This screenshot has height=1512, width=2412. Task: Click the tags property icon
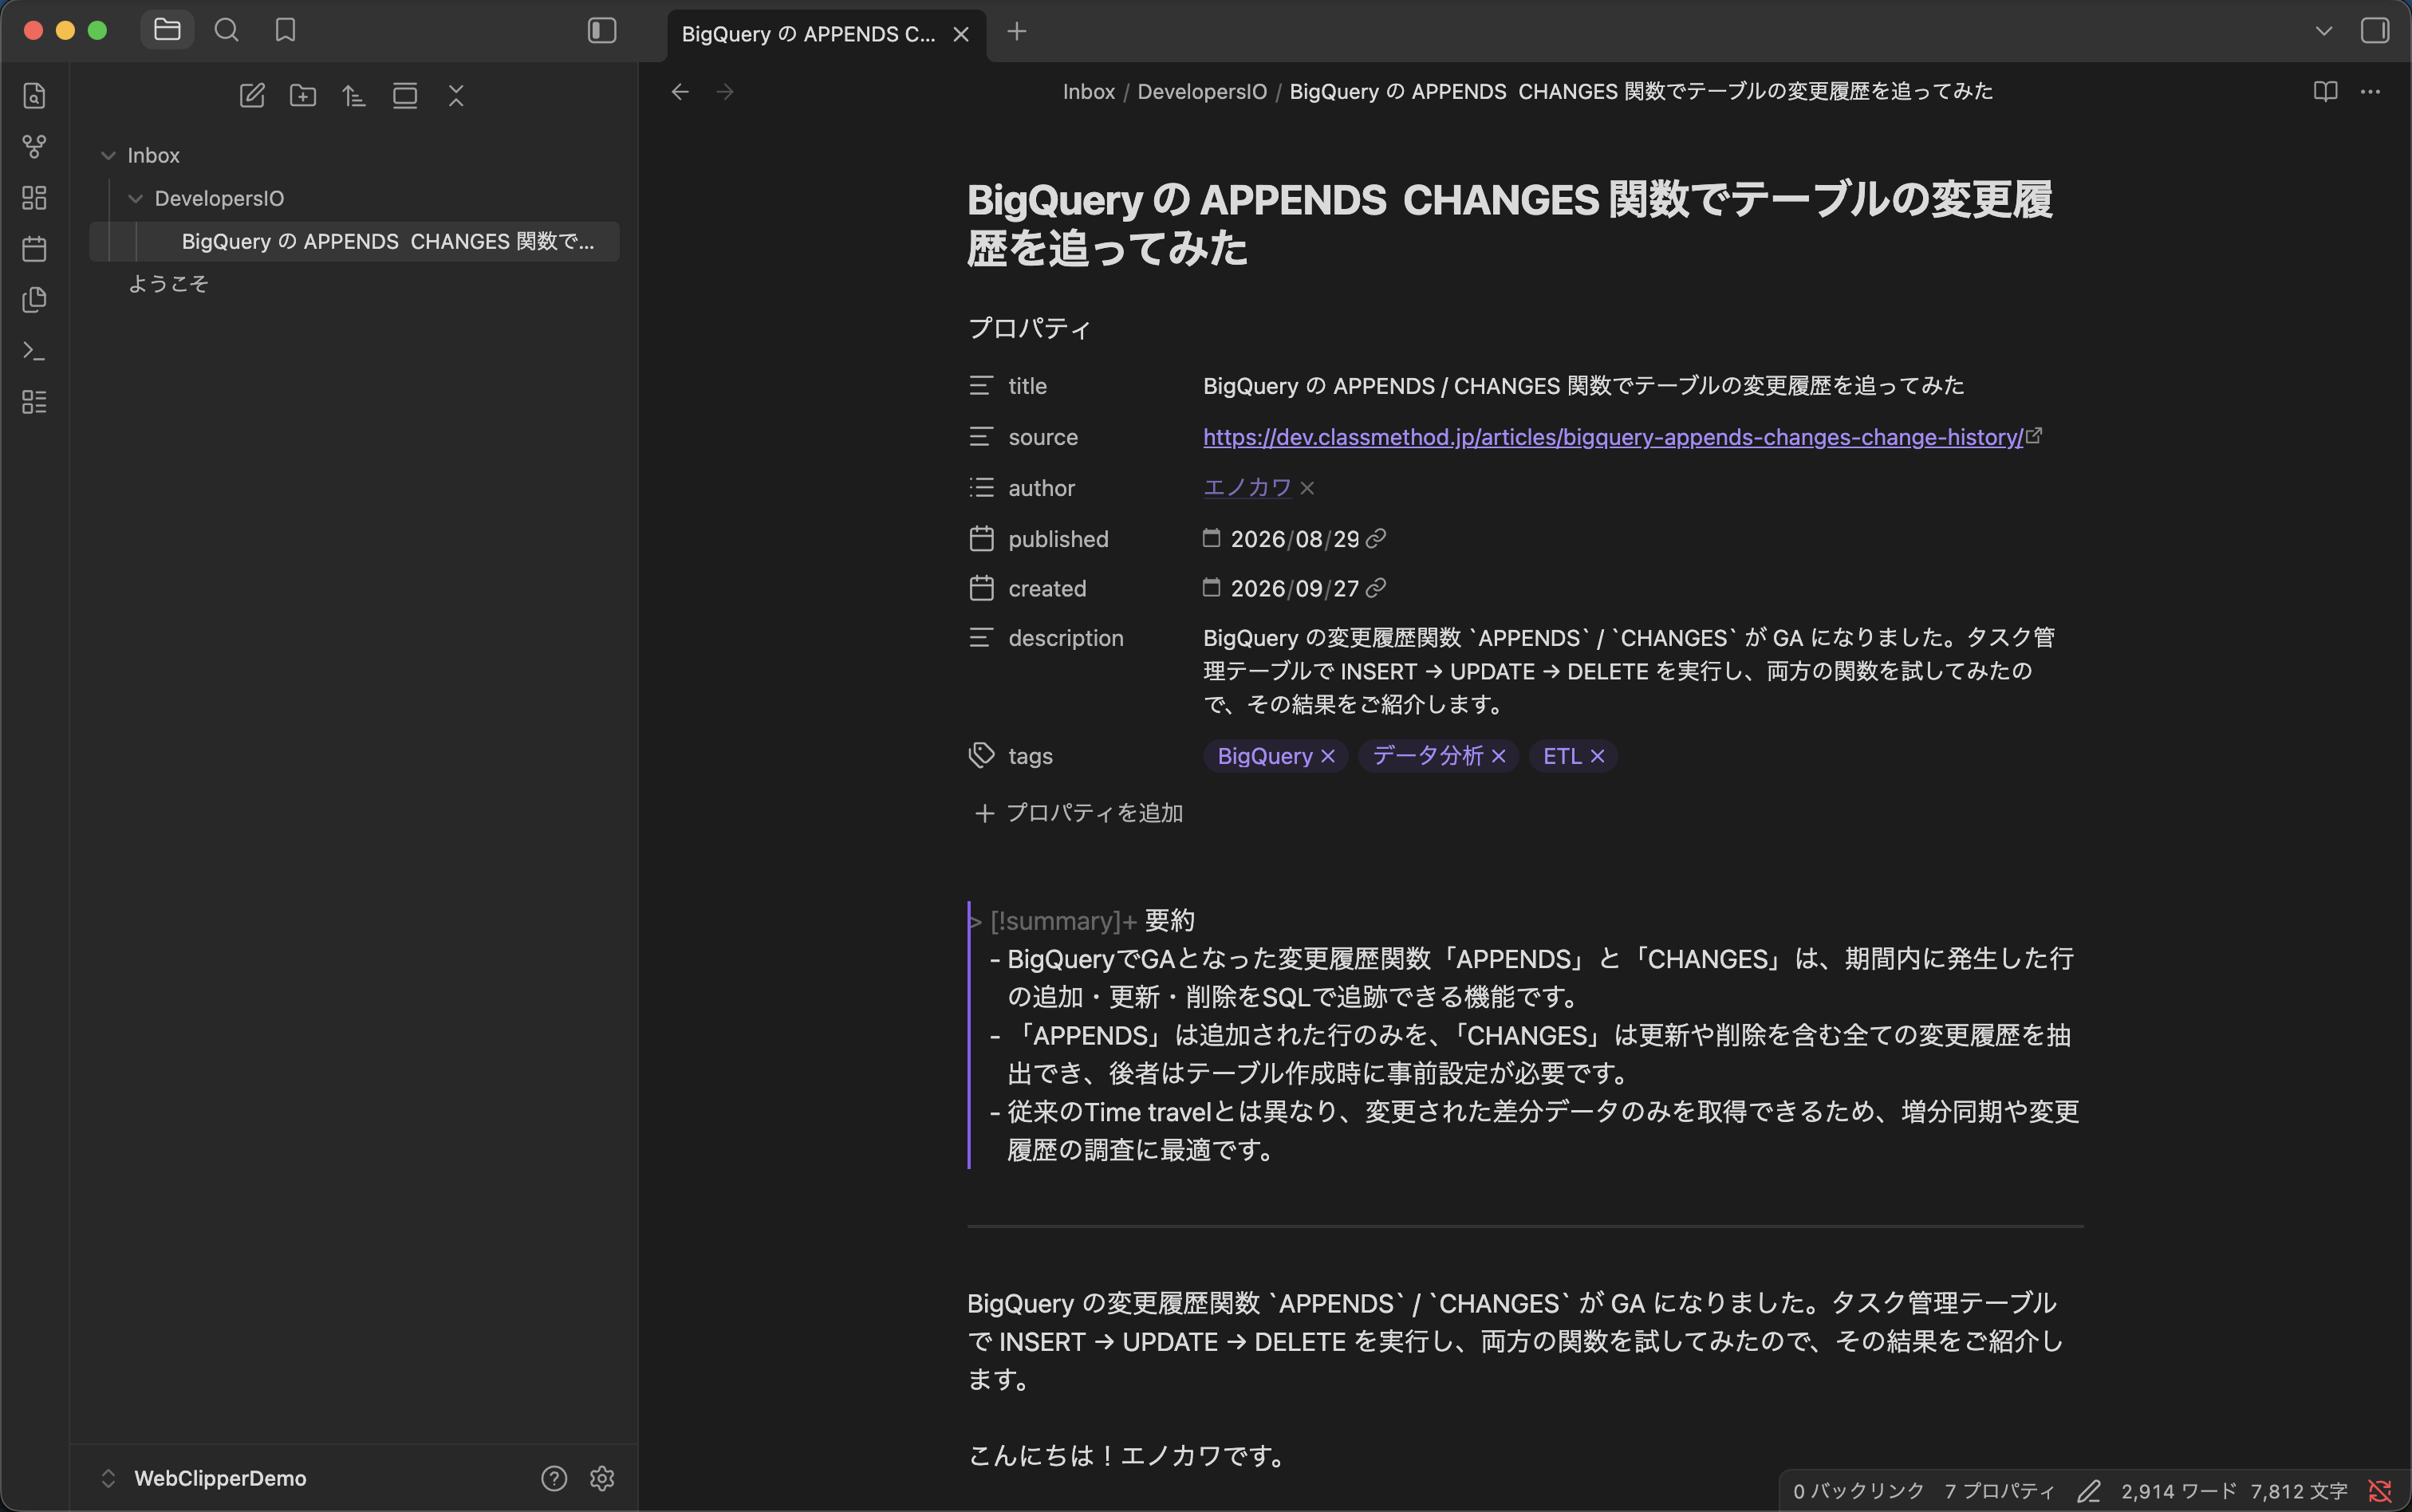tap(981, 756)
